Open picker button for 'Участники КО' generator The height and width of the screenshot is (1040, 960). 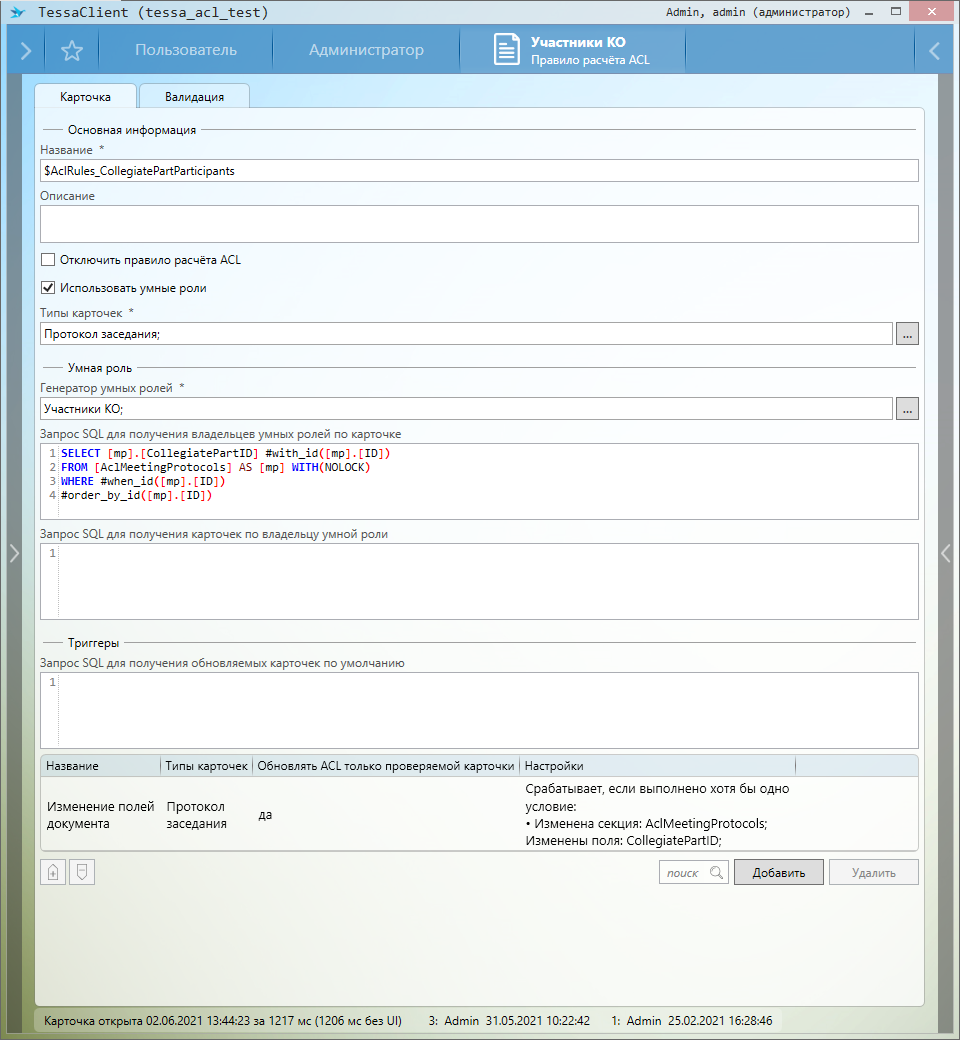click(x=907, y=408)
